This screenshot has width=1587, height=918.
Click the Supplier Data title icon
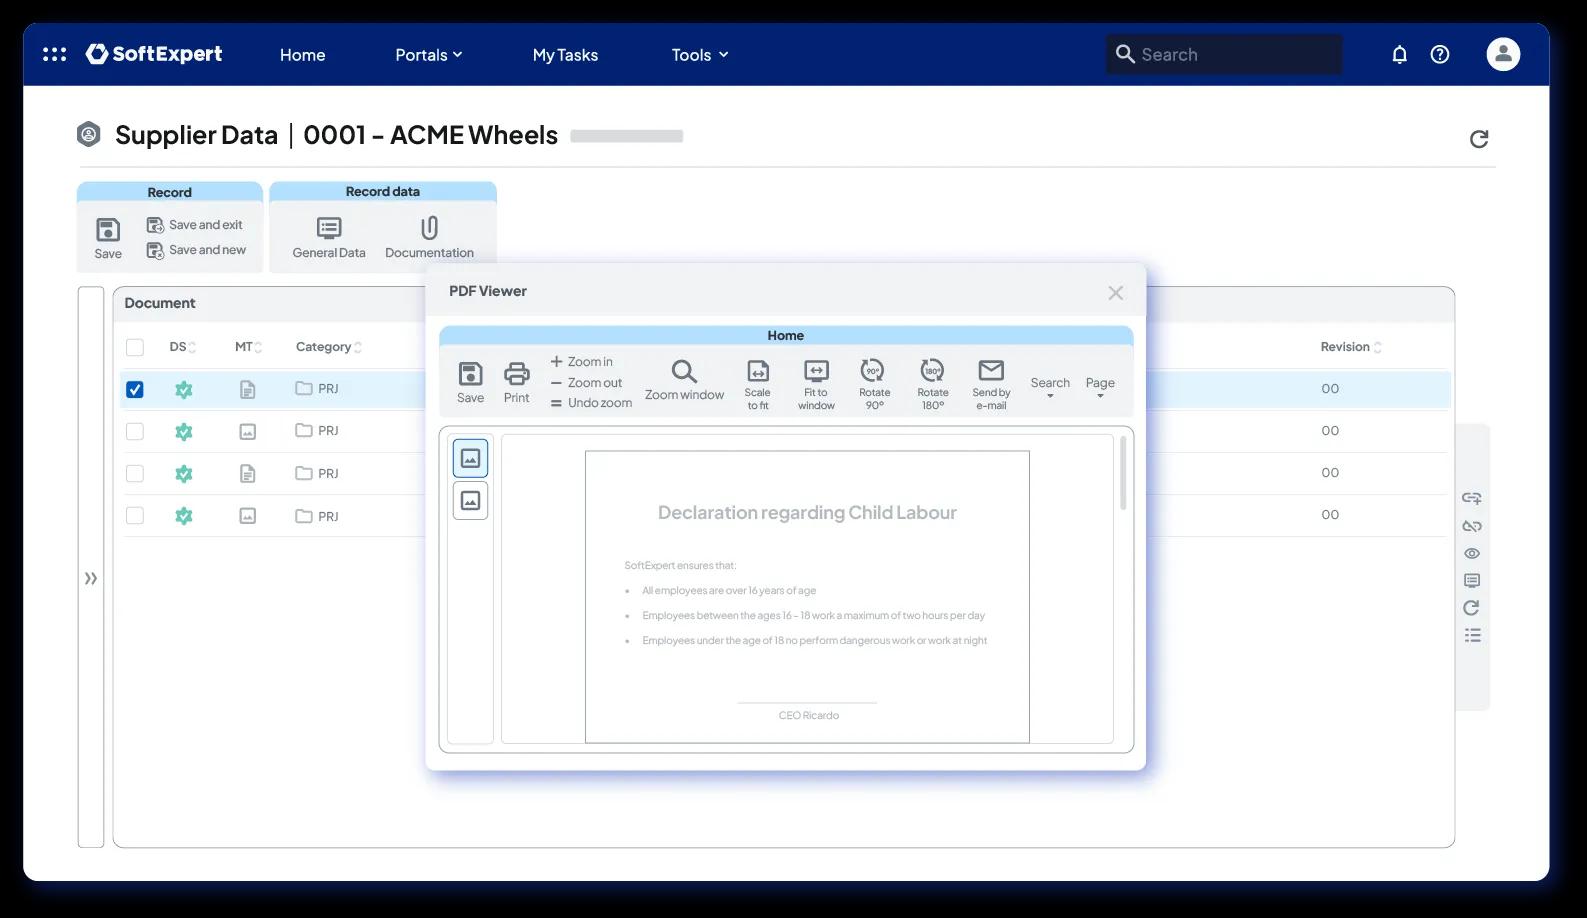89,134
